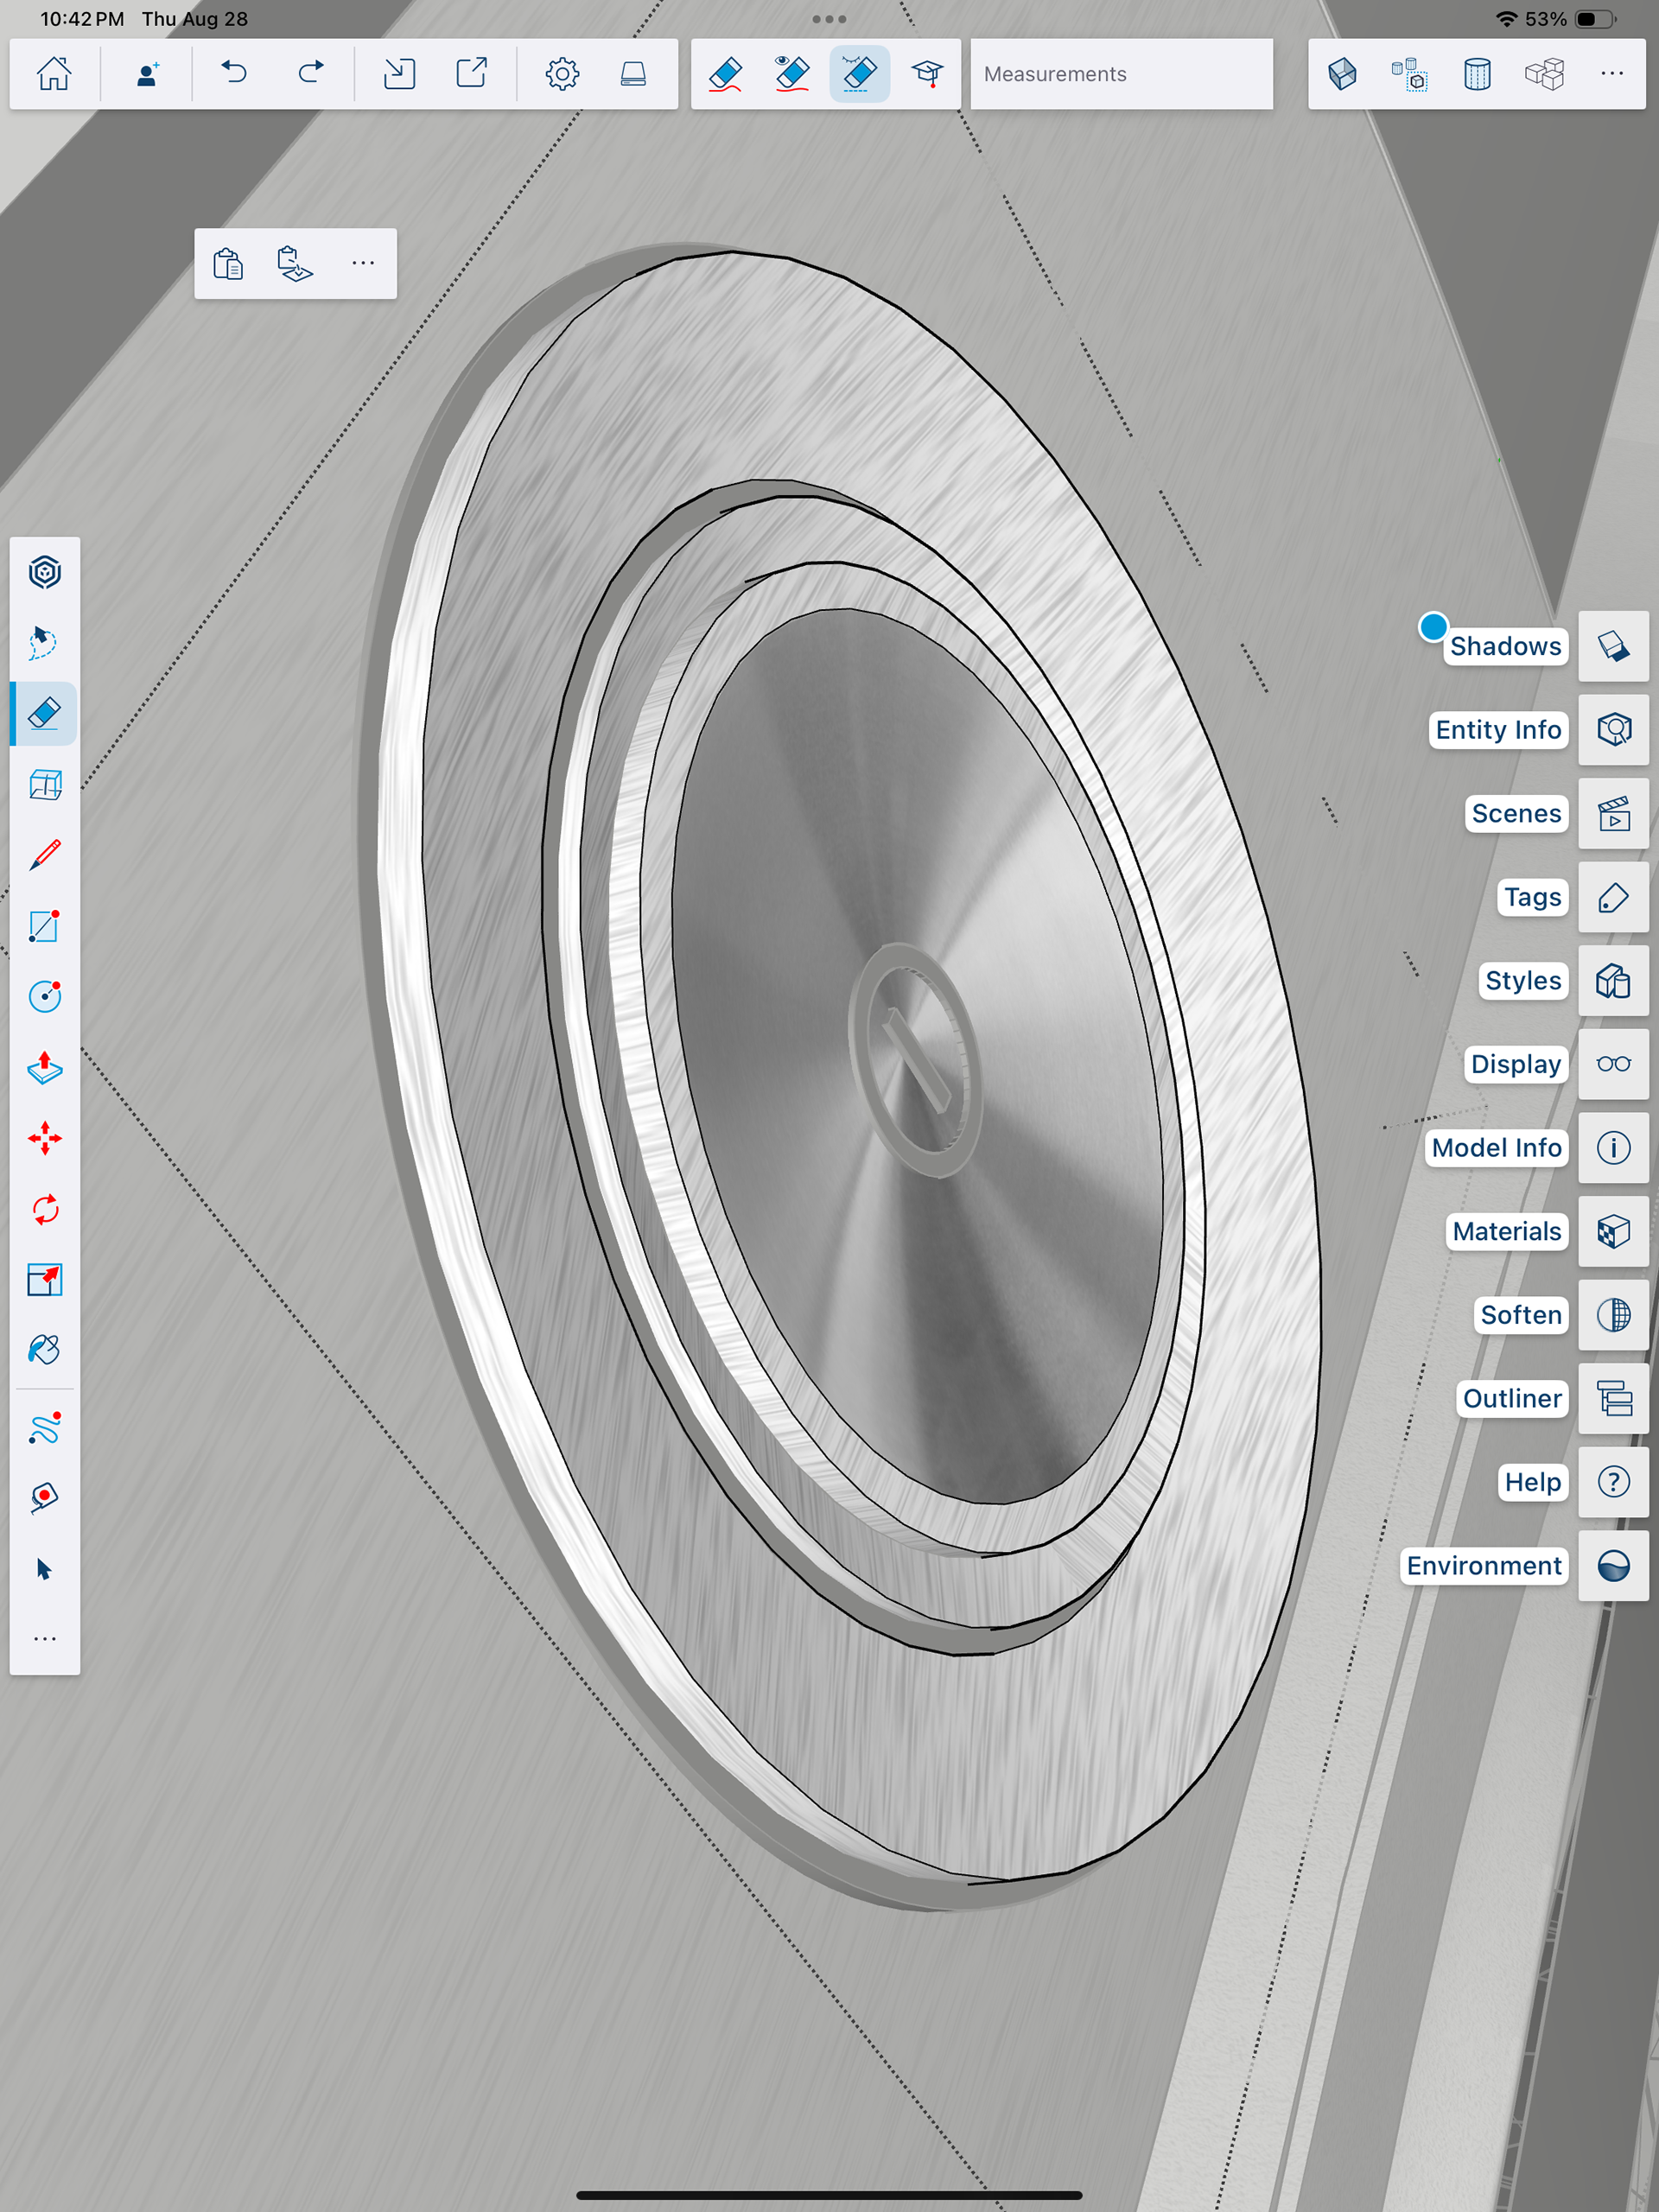Open the Materials panel
The image size is (1659, 2212).
[x=1612, y=1231]
